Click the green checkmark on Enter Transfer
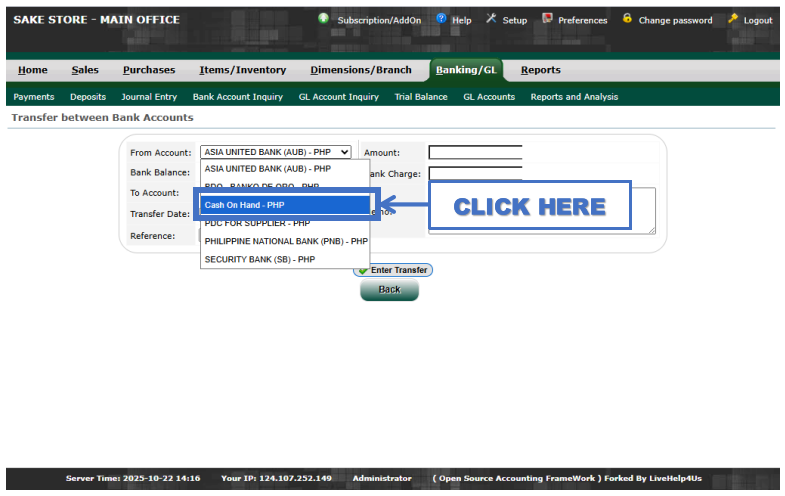The height and width of the screenshot is (496, 785). click(x=363, y=270)
